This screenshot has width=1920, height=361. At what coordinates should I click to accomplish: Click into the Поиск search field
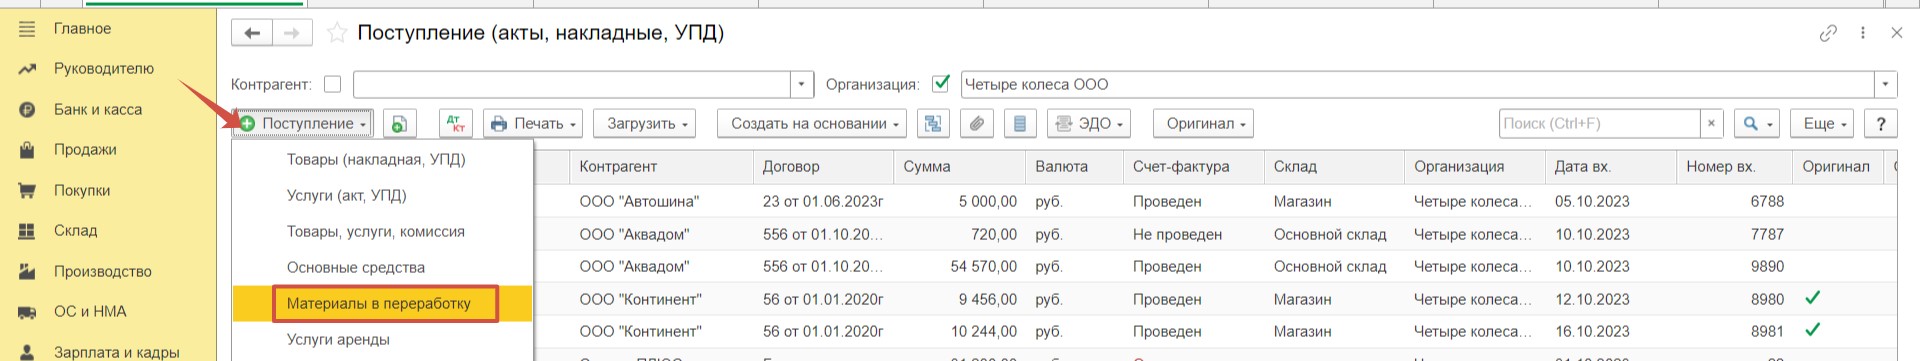click(x=1599, y=124)
